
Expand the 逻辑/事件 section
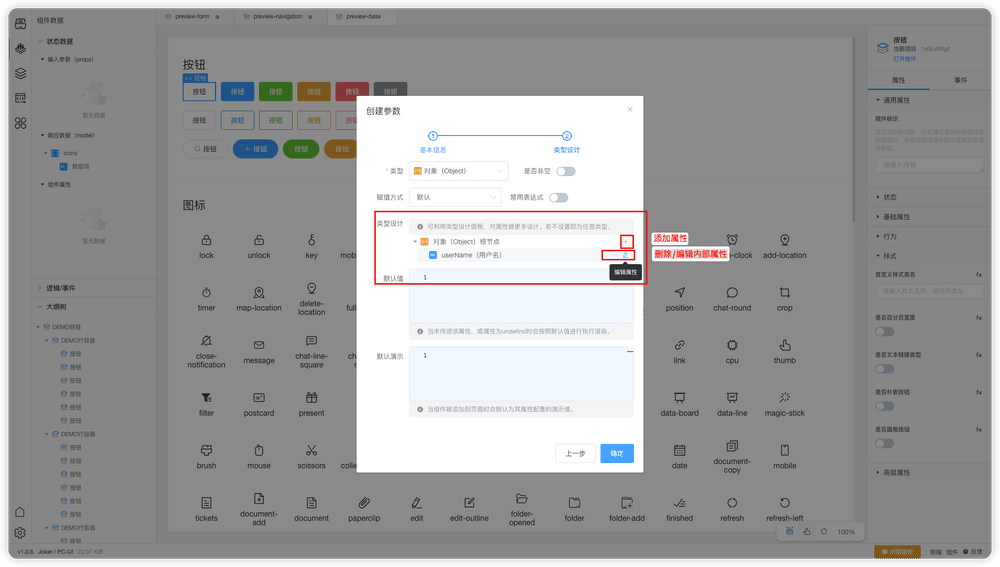pyautogui.click(x=40, y=288)
